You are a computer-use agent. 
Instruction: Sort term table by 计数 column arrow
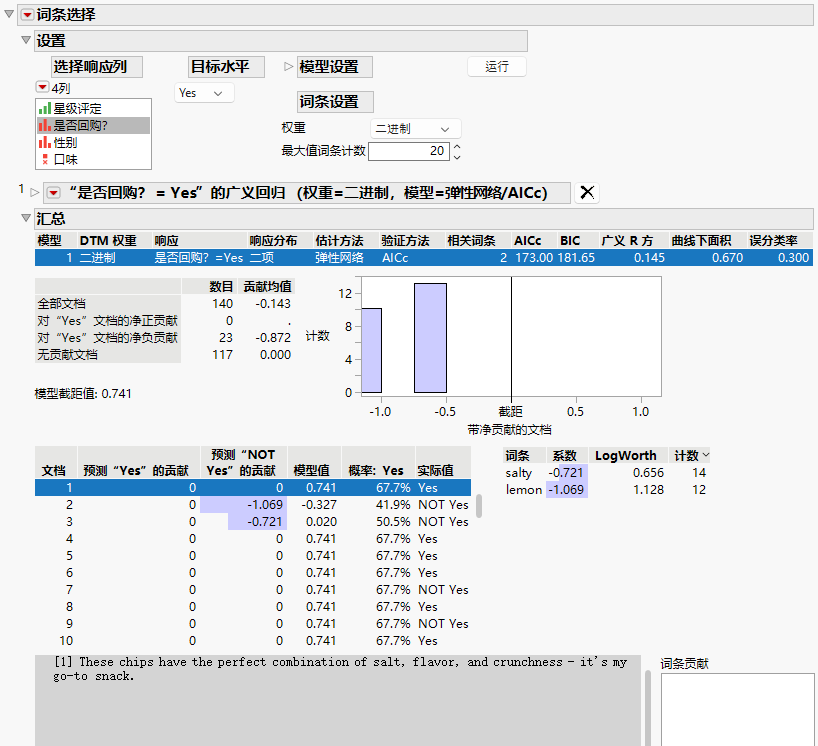click(706, 455)
